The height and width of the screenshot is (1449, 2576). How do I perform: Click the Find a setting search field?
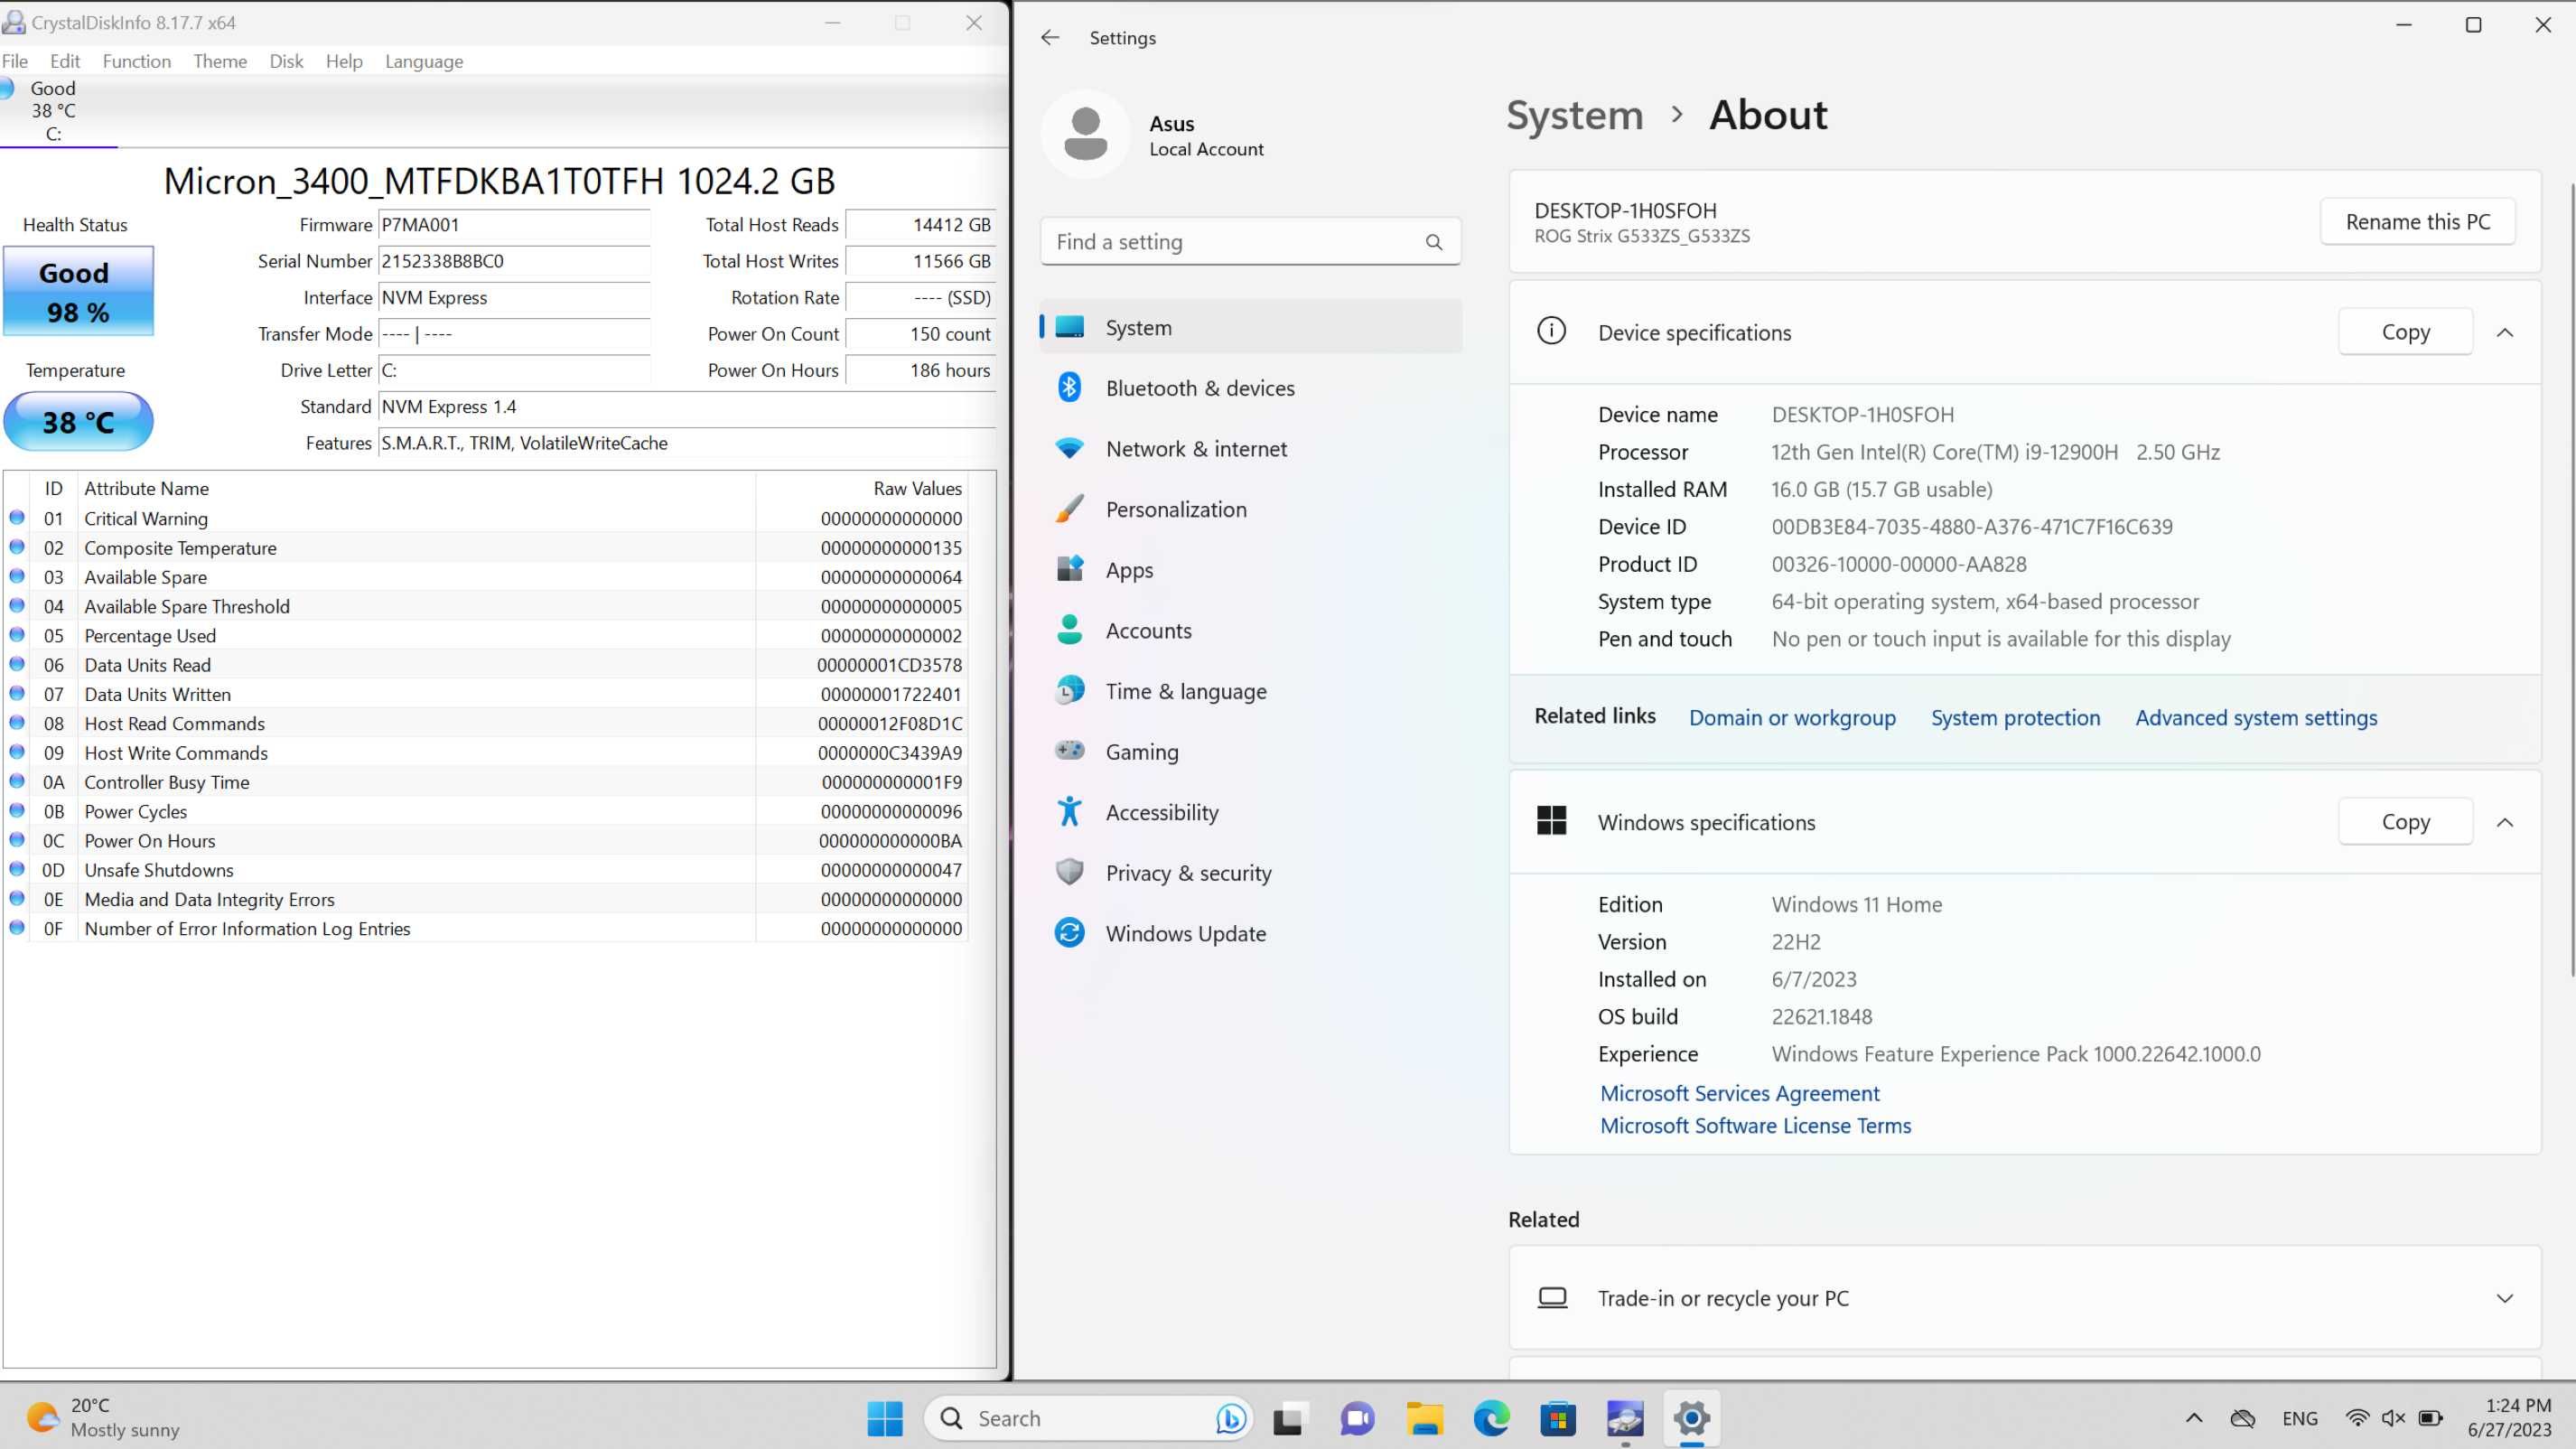[1250, 242]
